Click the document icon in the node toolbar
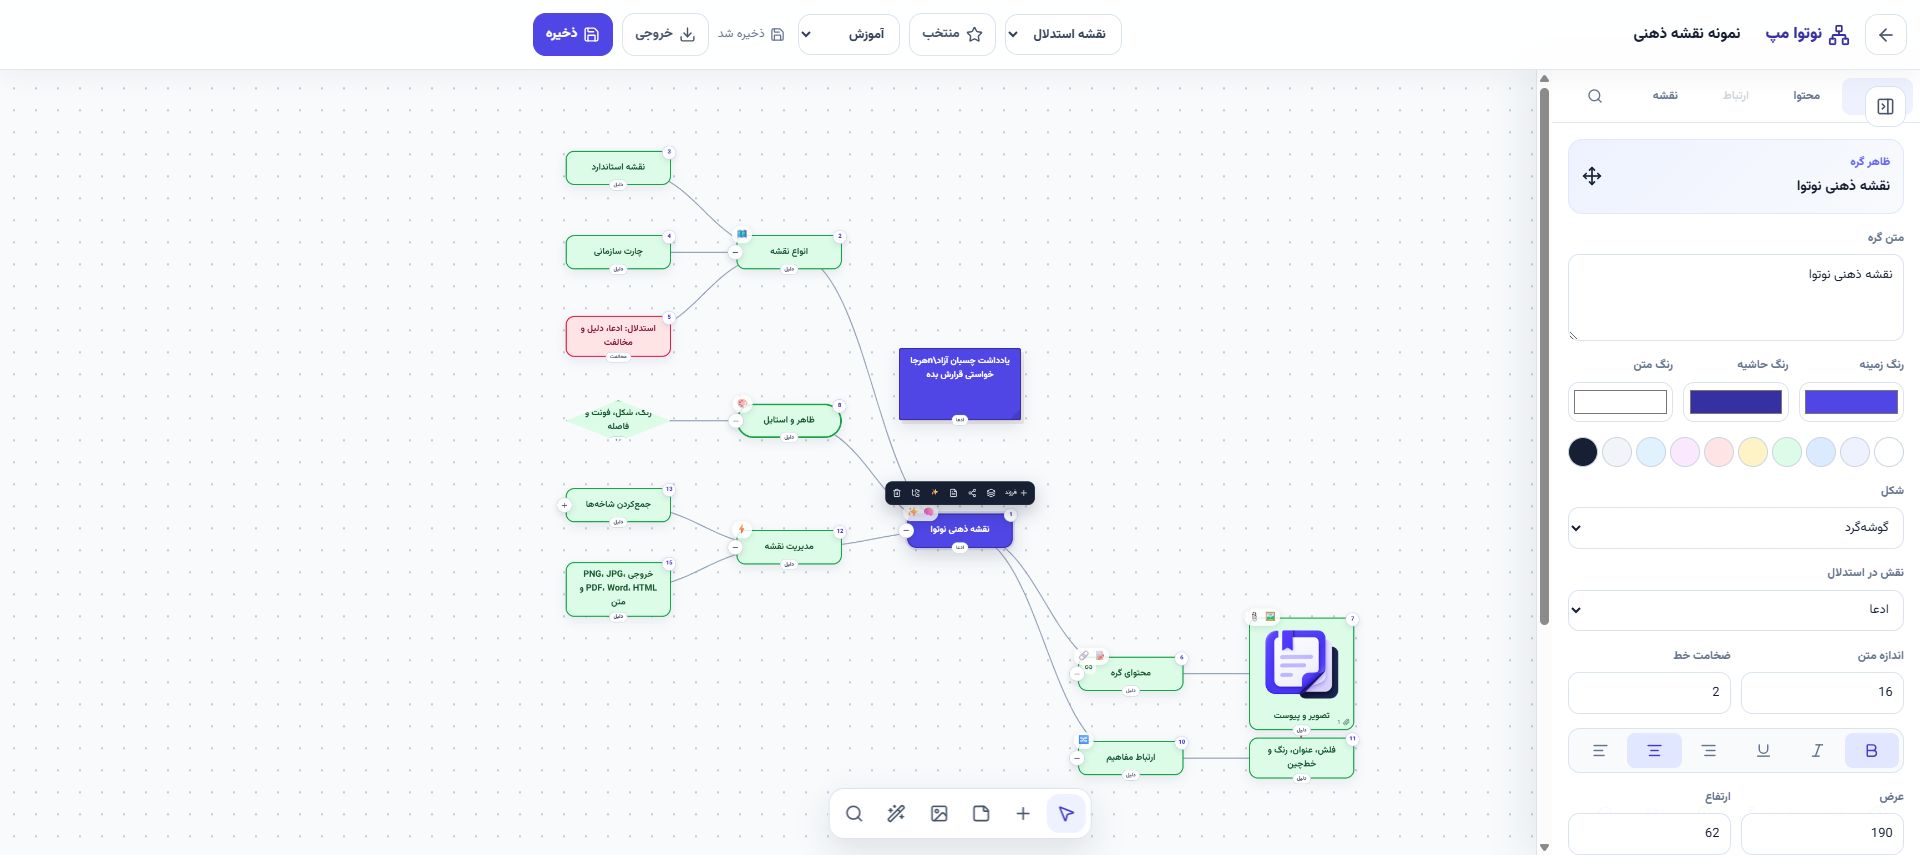This screenshot has height=855, width=1920. click(954, 493)
